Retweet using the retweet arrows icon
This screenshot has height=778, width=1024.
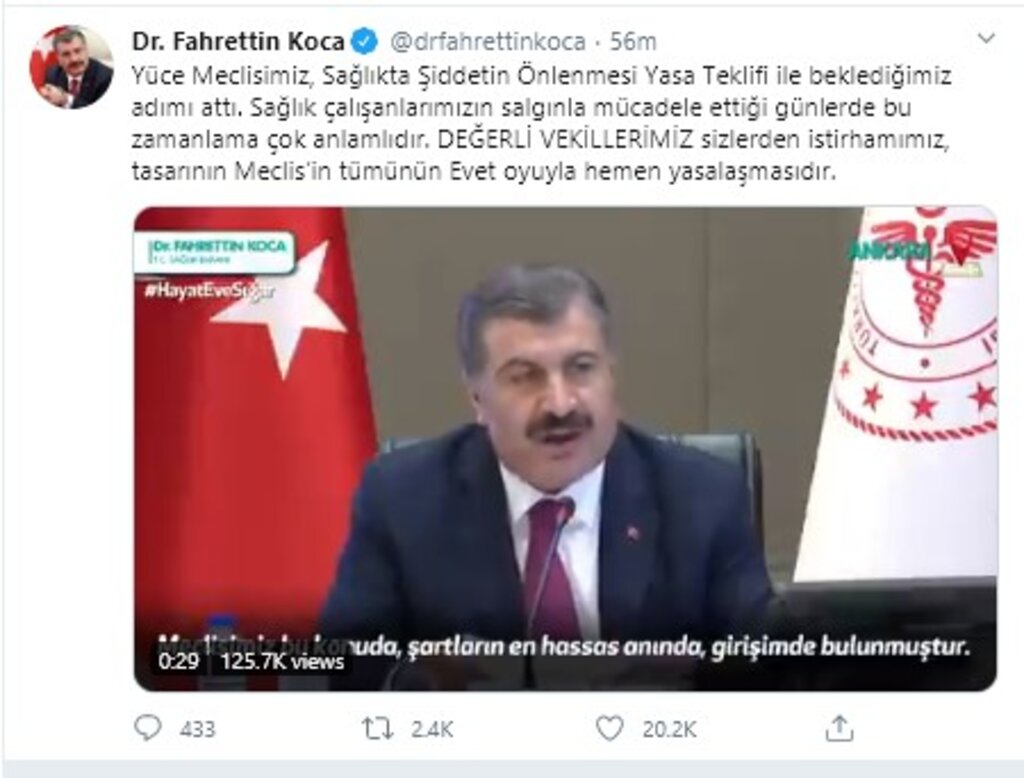377,728
